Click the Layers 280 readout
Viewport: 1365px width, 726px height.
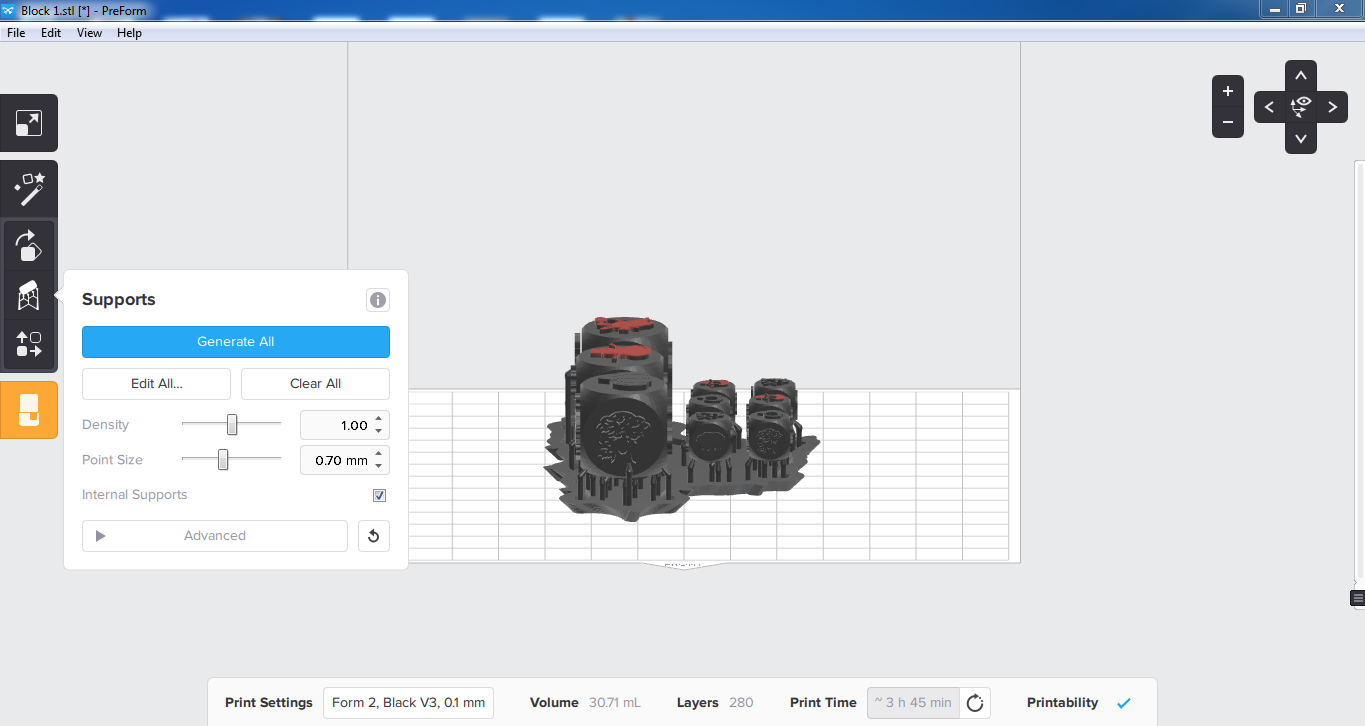[x=715, y=703]
